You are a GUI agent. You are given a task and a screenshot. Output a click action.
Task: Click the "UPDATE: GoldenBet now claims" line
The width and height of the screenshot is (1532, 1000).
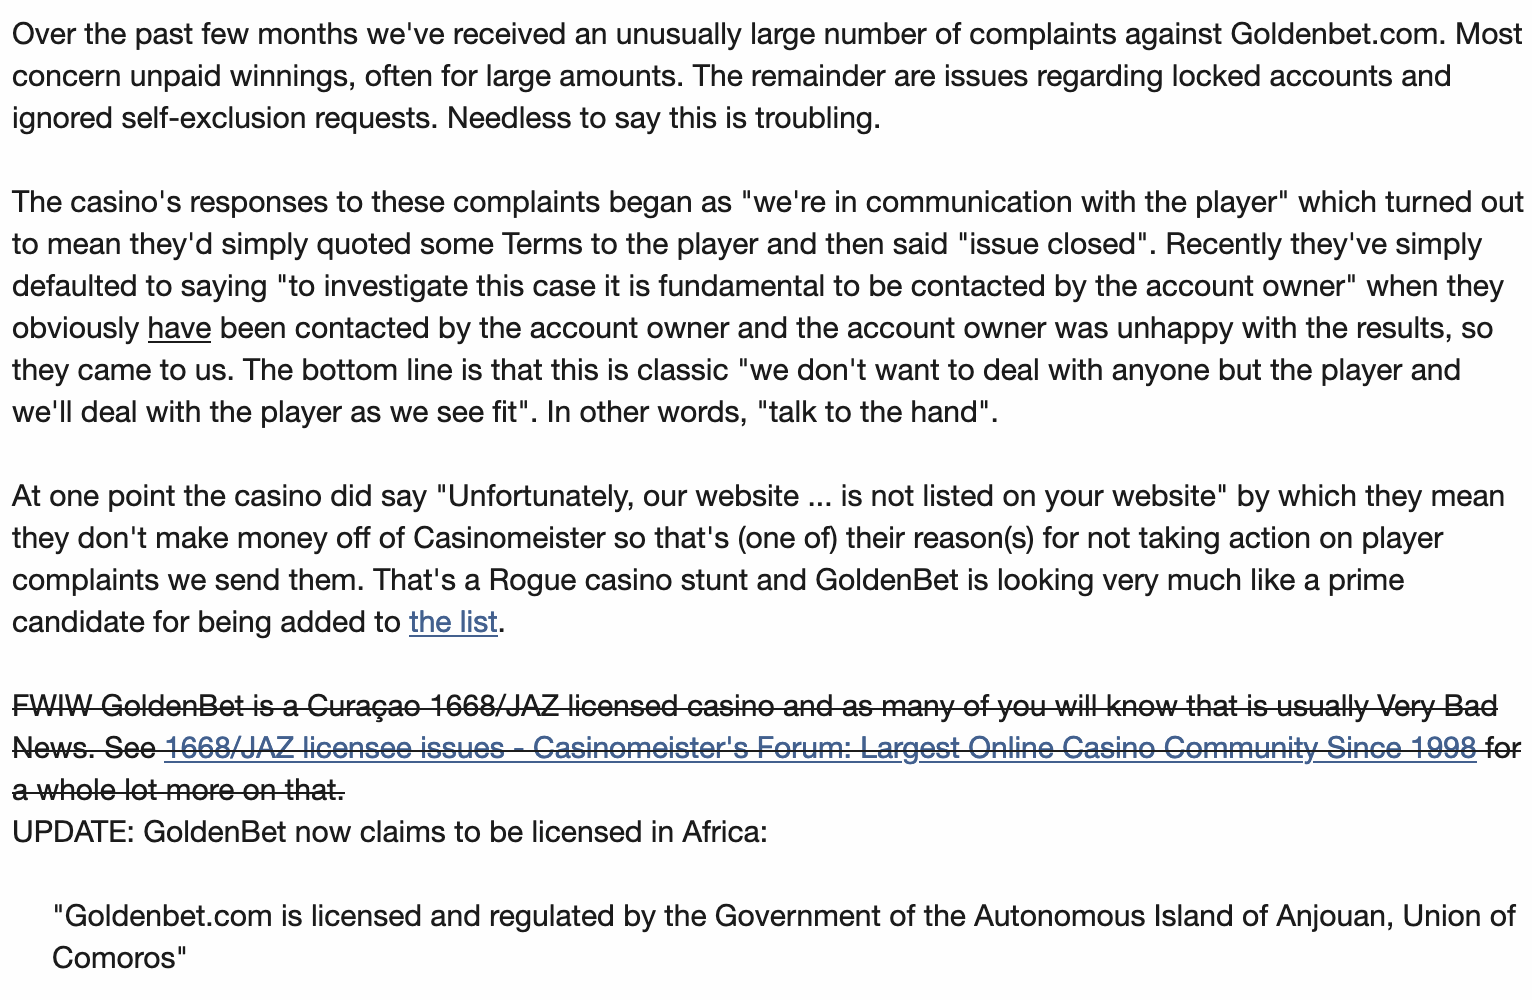(389, 832)
